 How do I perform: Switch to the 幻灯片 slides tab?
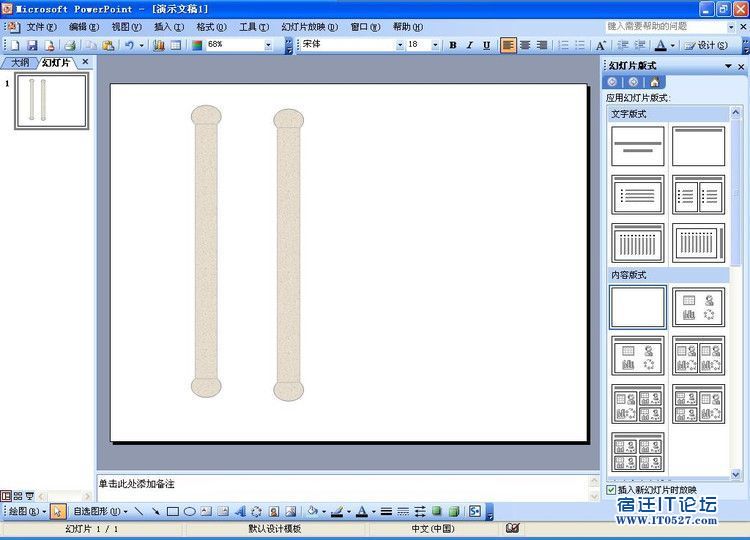point(55,62)
